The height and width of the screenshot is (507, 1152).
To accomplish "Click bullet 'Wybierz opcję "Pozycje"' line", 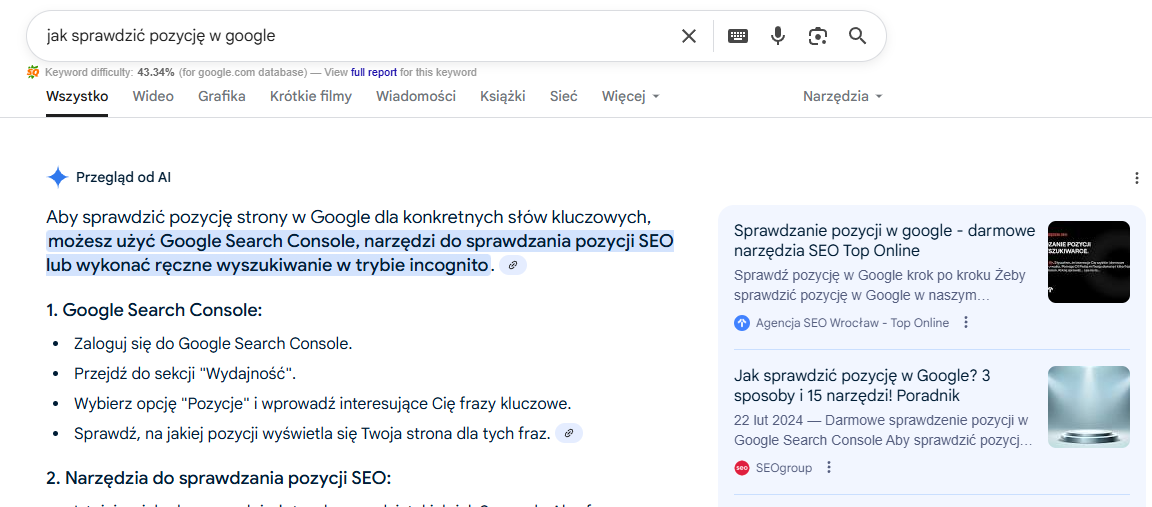I will pyautogui.click(x=323, y=403).
